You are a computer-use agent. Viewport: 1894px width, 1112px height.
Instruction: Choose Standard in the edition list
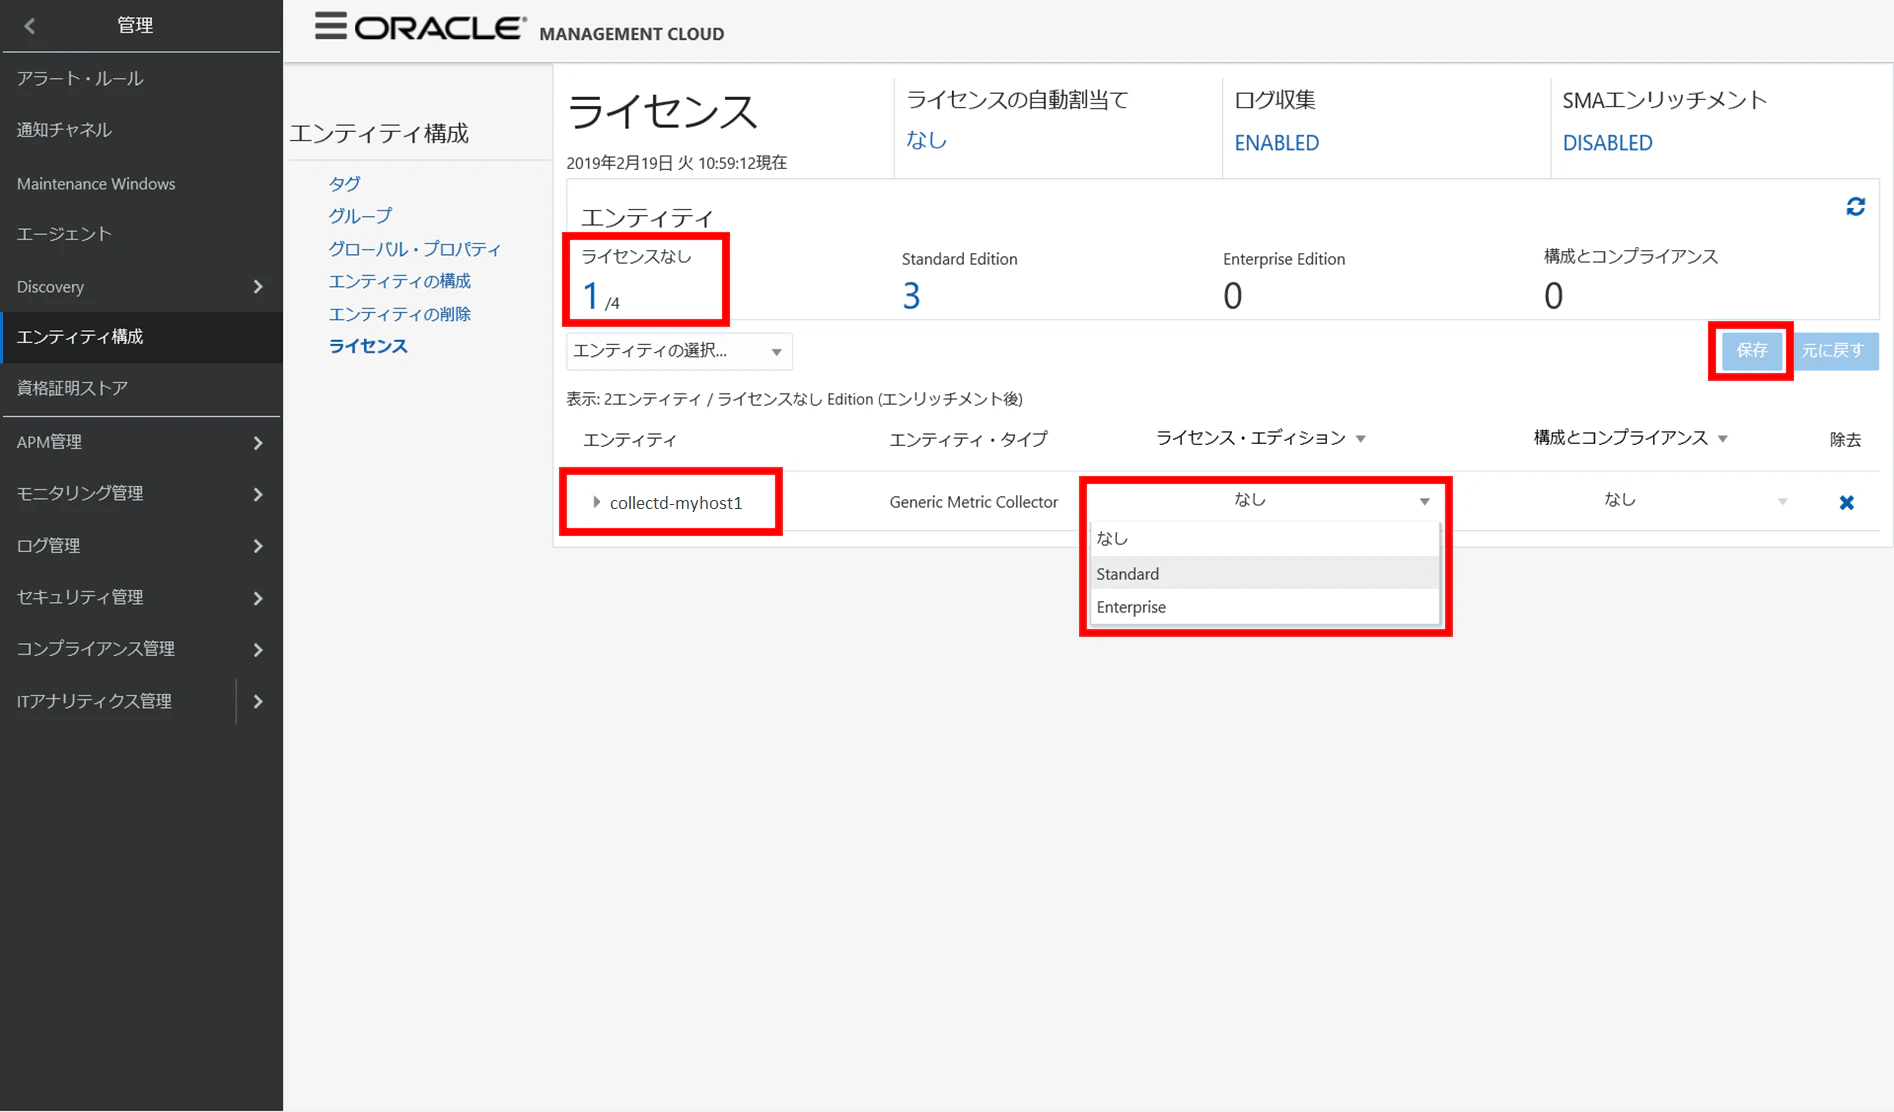pos(1264,573)
